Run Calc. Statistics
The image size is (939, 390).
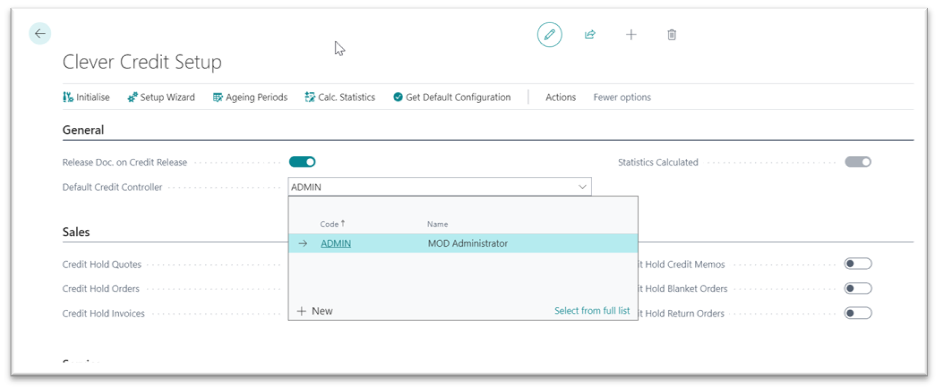pyautogui.click(x=340, y=97)
